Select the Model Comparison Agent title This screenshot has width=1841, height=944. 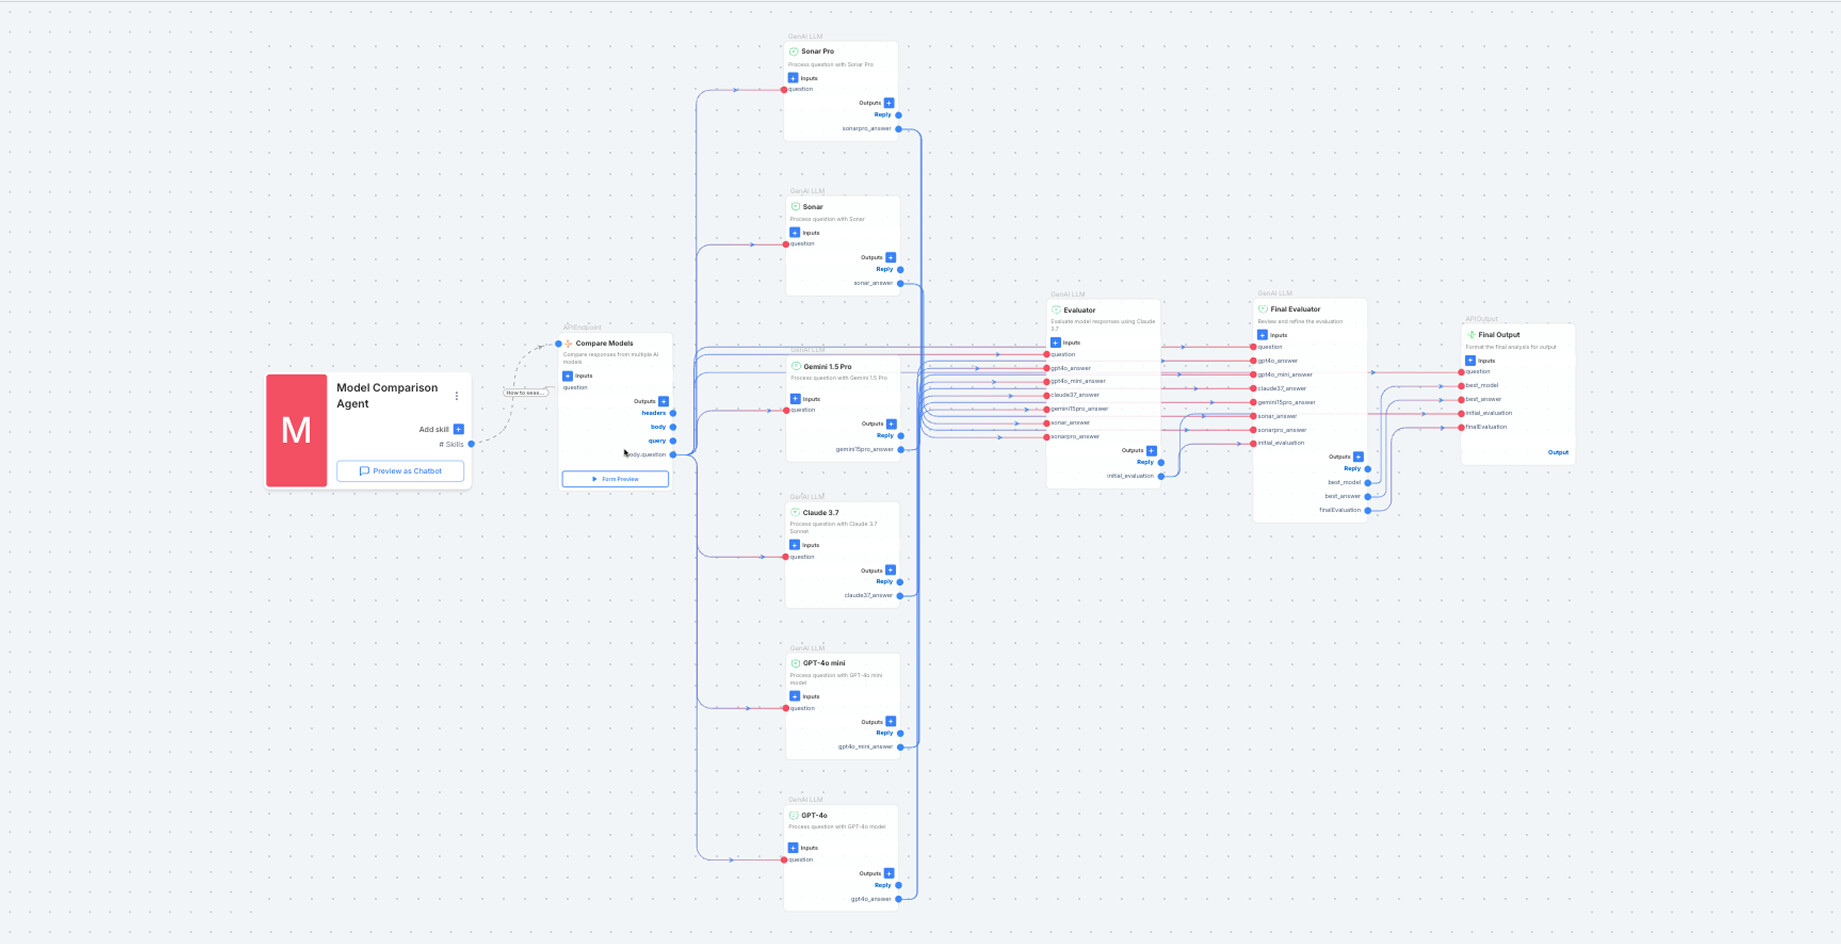pos(387,396)
